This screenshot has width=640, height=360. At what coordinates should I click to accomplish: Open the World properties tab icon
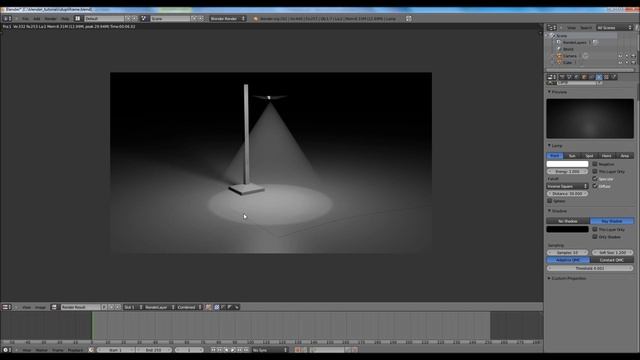(576, 77)
